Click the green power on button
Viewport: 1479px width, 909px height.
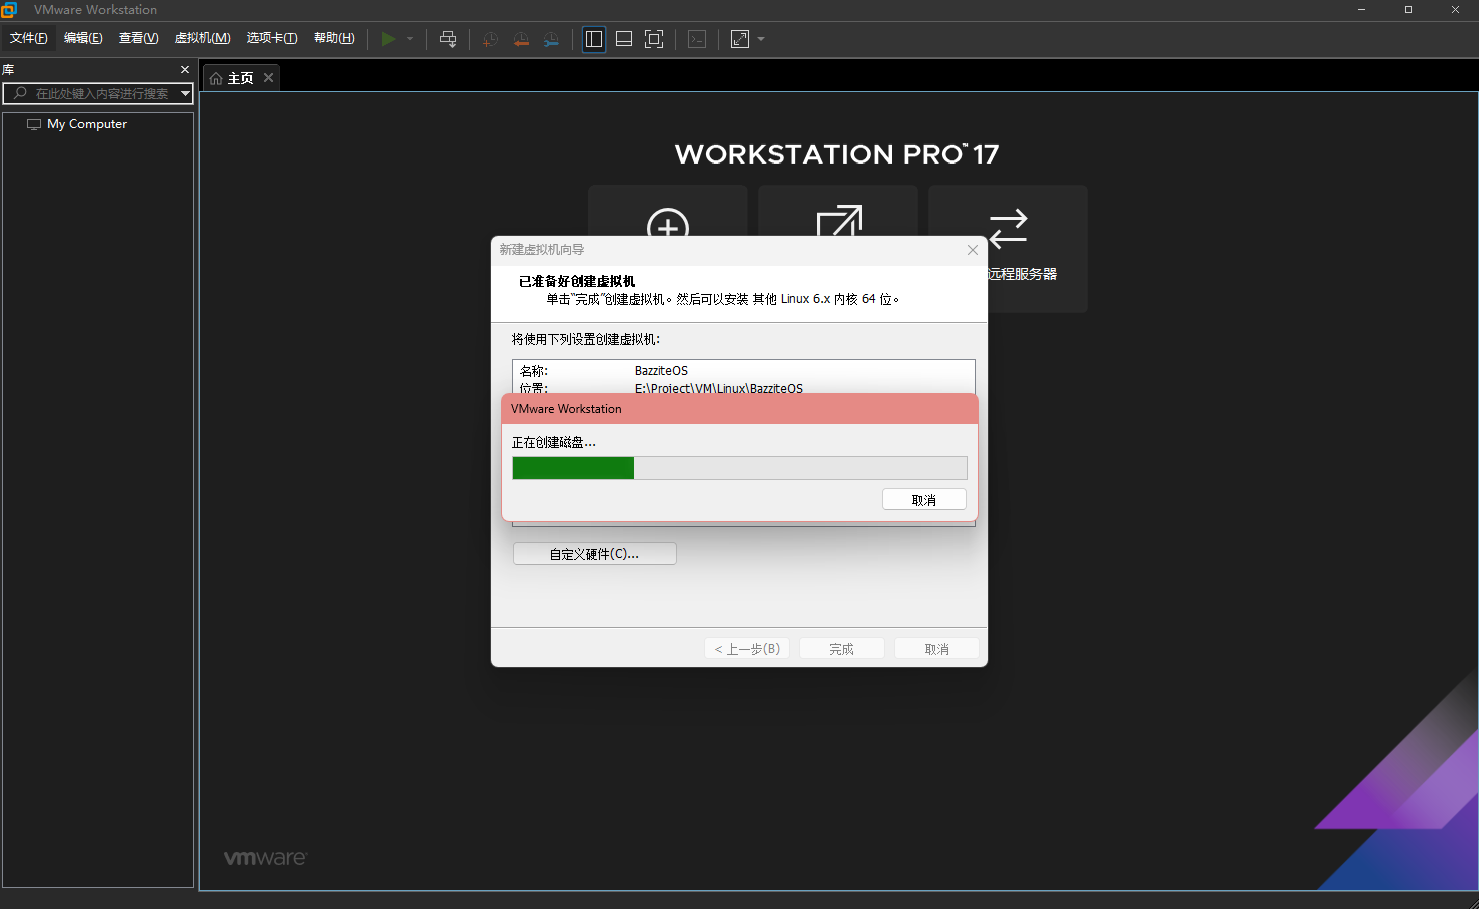coord(388,39)
